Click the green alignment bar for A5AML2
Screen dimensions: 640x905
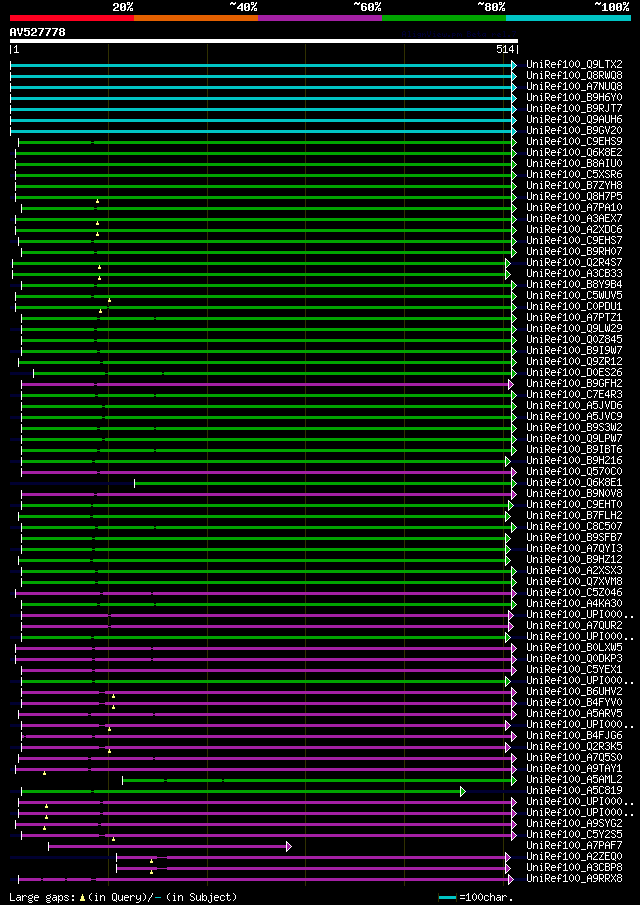coord(317,780)
